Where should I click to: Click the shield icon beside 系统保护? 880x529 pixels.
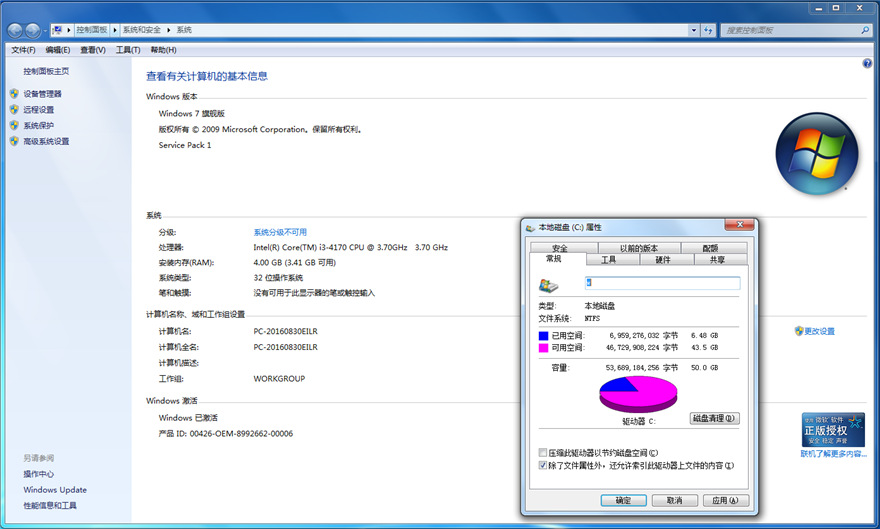(14, 125)
